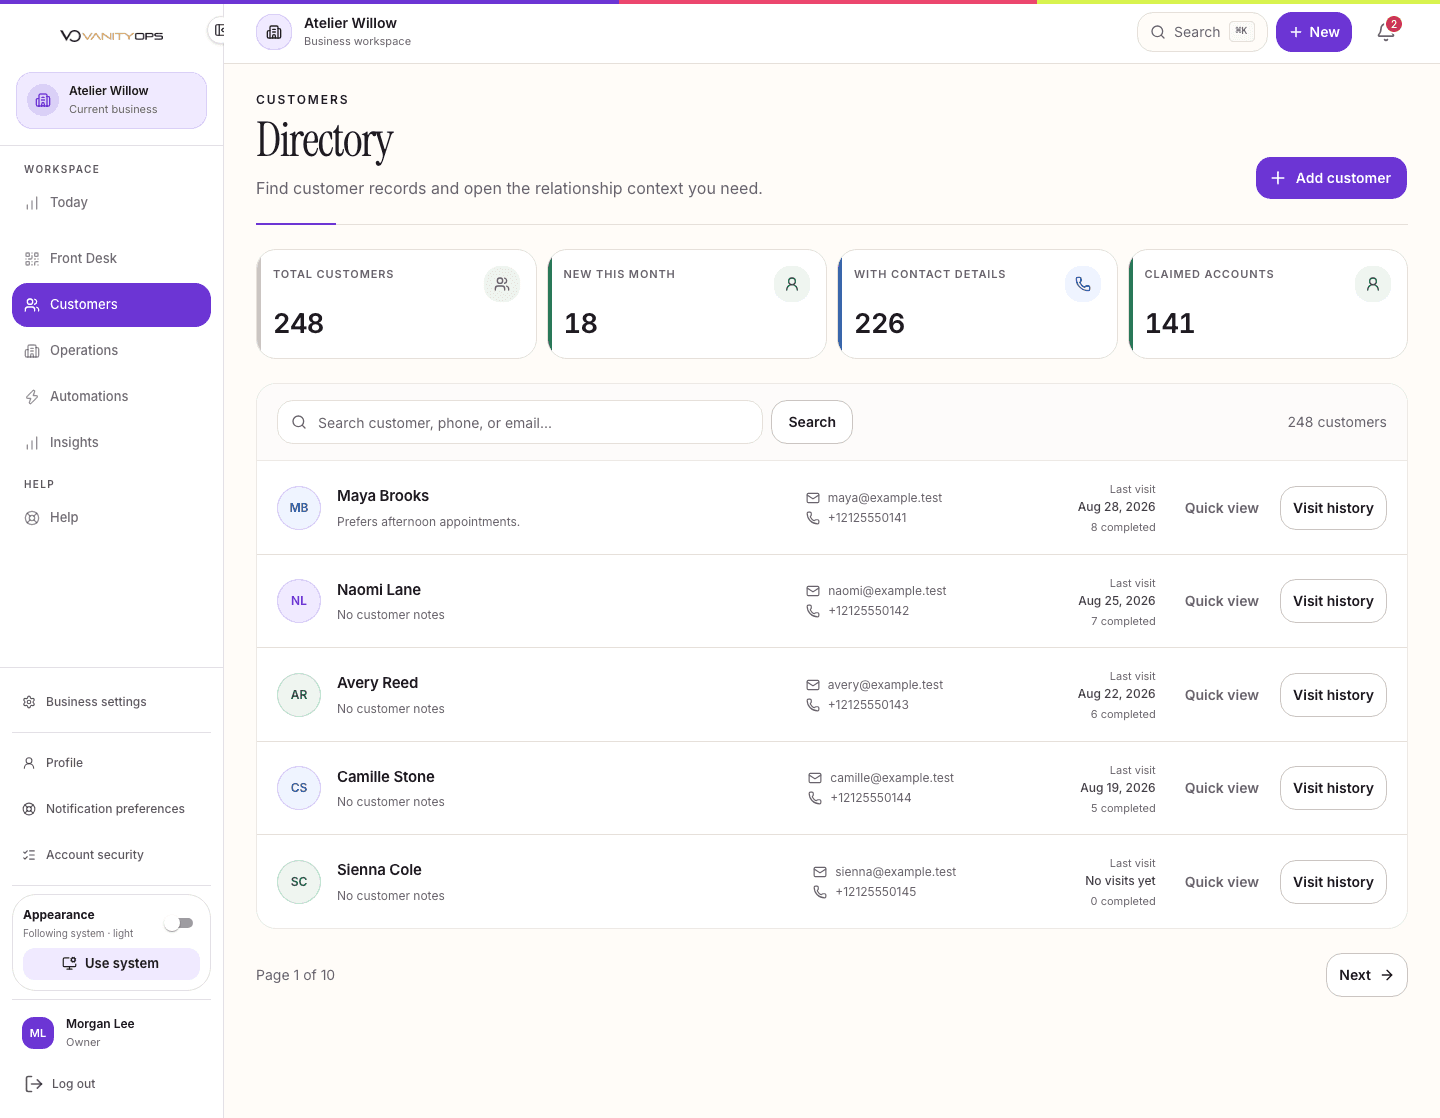Go to Today in the sidebar
The image size is (1440, 1118).
(x=111, y=202)
